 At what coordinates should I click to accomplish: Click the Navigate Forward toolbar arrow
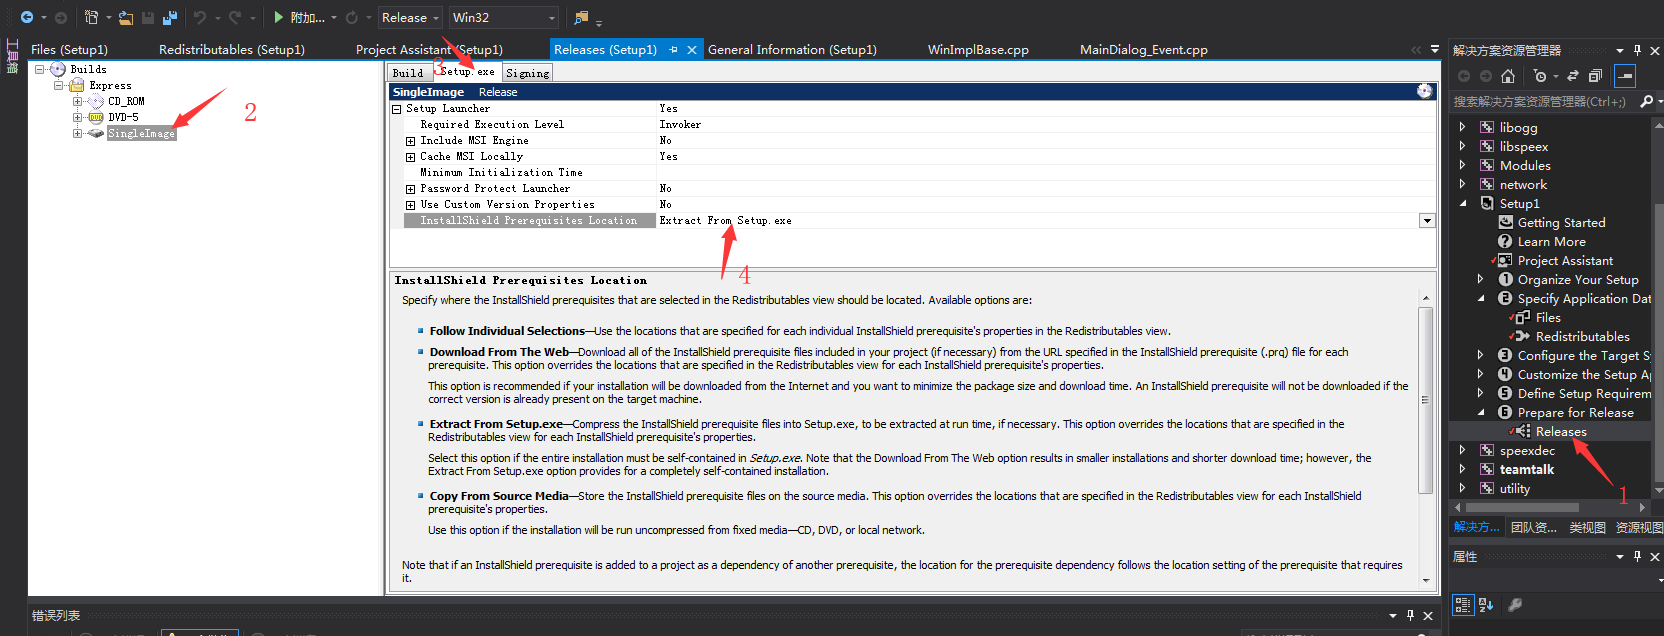(61, 17)
